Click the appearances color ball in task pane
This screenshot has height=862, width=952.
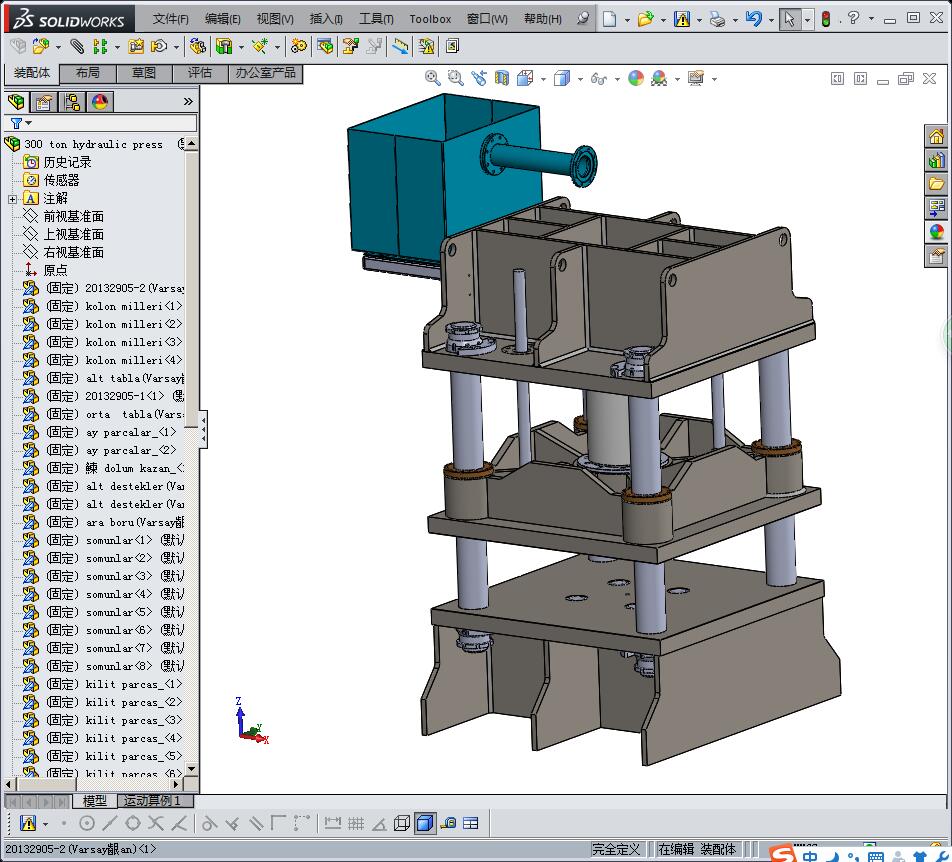pos(936,232)
